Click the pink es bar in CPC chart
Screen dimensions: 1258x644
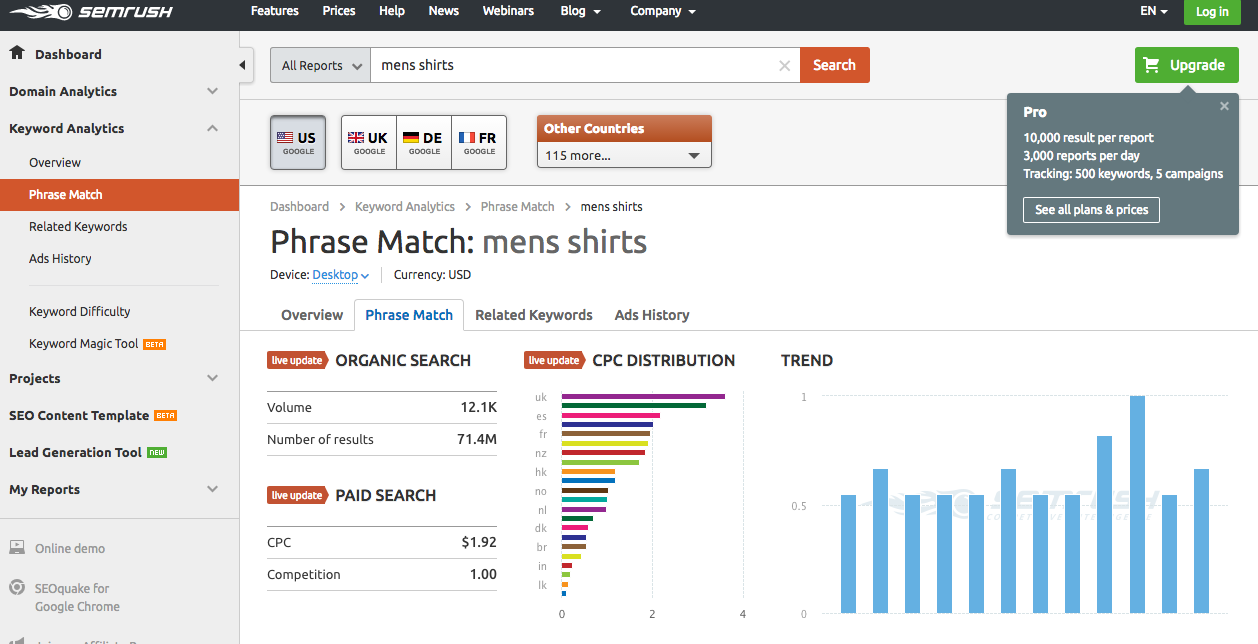611,415
